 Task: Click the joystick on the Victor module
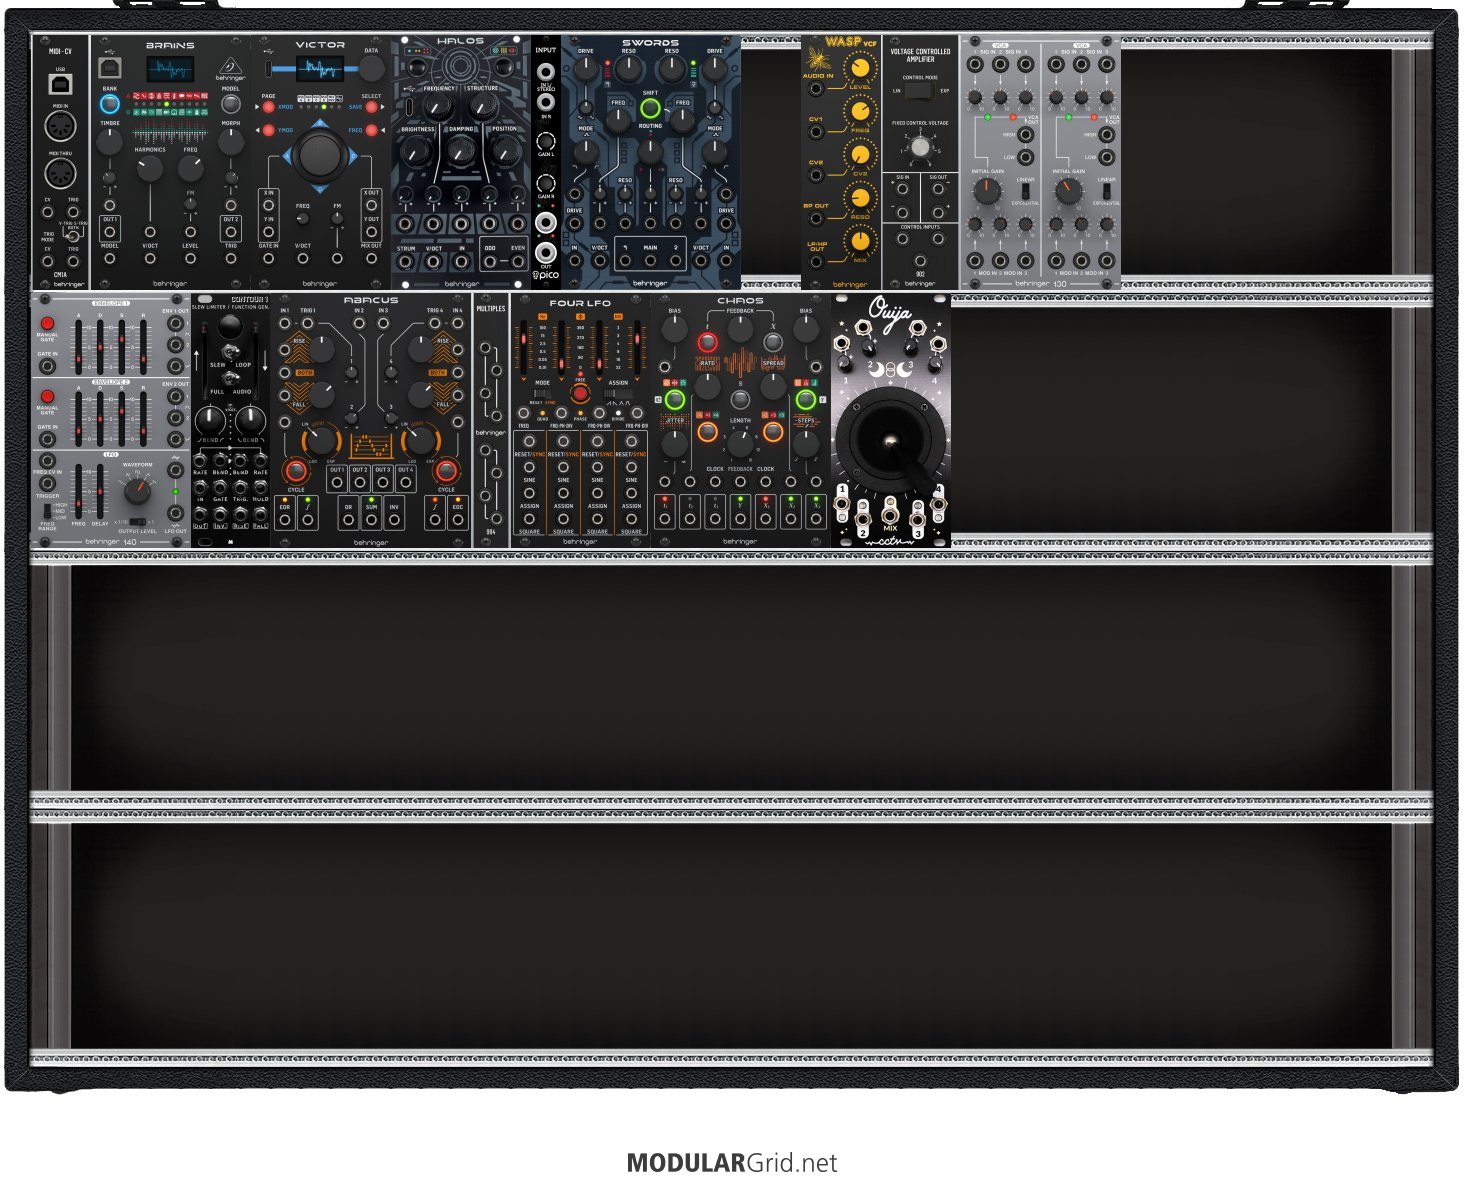[320, 155]
